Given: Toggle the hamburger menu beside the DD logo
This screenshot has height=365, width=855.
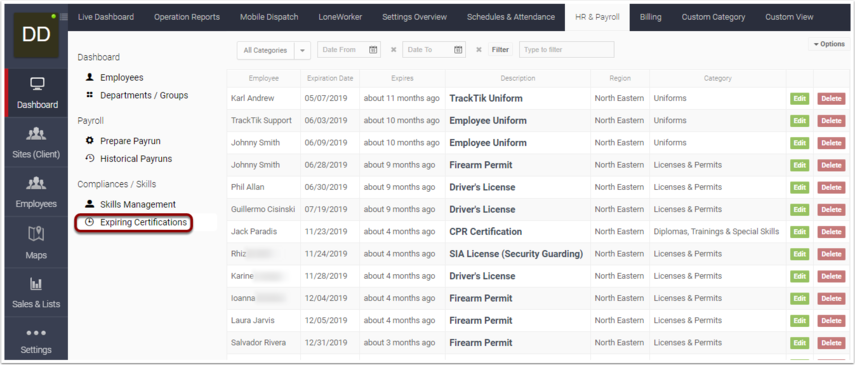Looking at the screenshot, I should [64, 17].
